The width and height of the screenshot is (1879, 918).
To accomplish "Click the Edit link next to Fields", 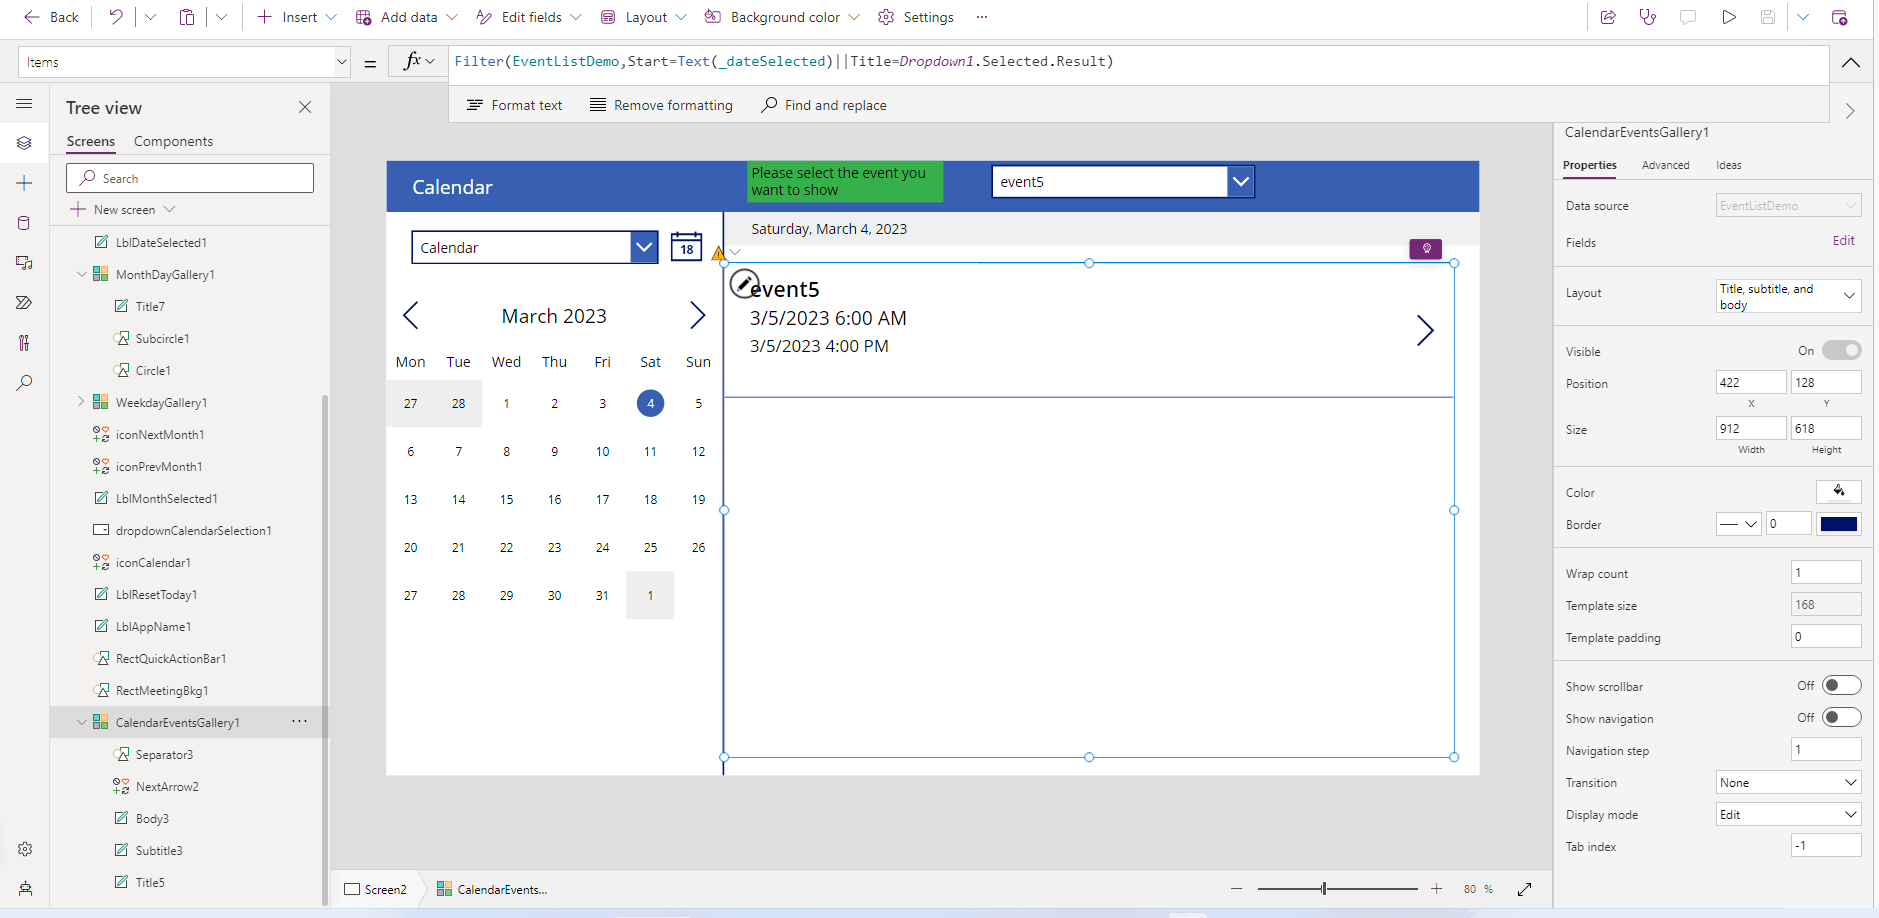I will click(1843, 241).
